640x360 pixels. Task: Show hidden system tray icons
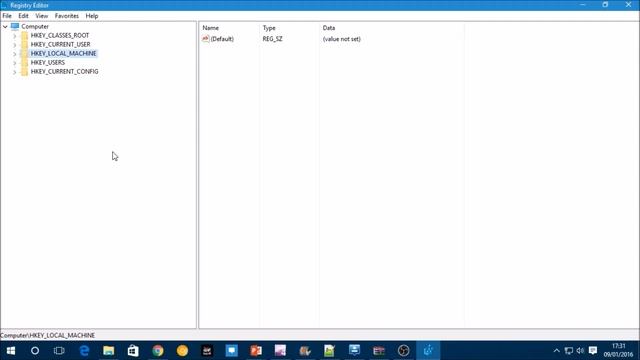click(556, 351)
